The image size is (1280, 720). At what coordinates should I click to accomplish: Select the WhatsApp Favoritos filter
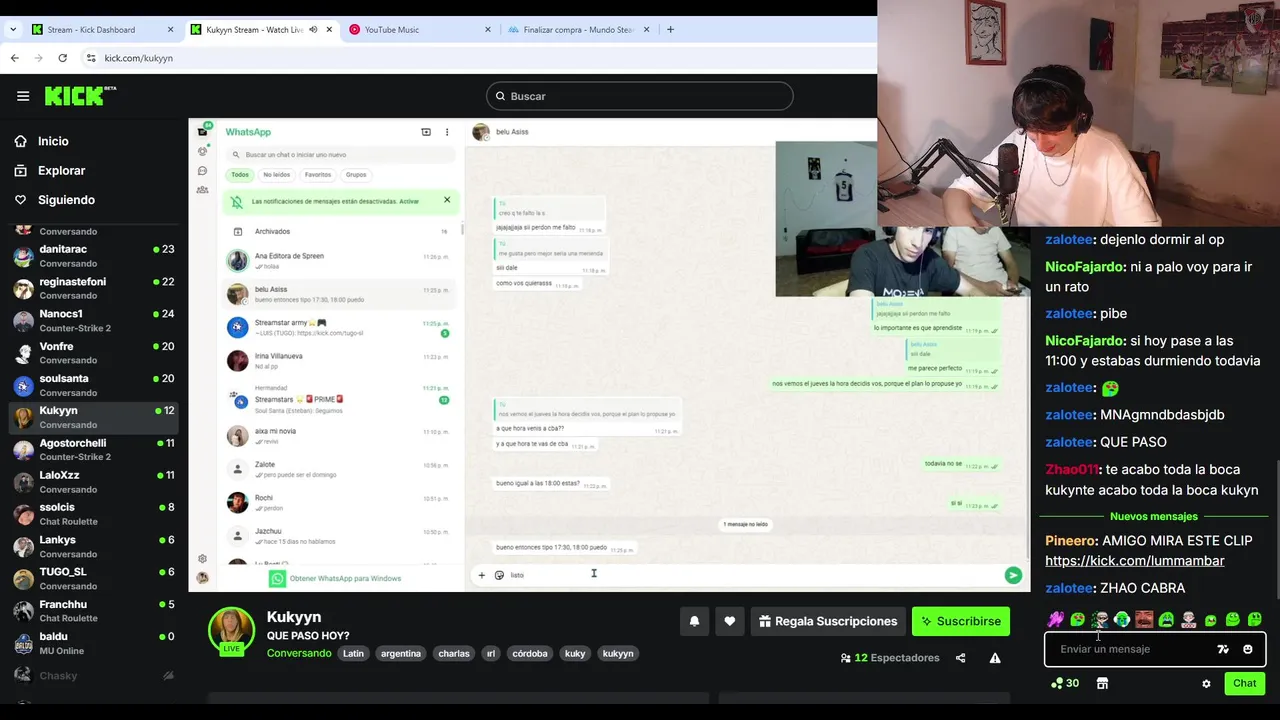[318, 175]
